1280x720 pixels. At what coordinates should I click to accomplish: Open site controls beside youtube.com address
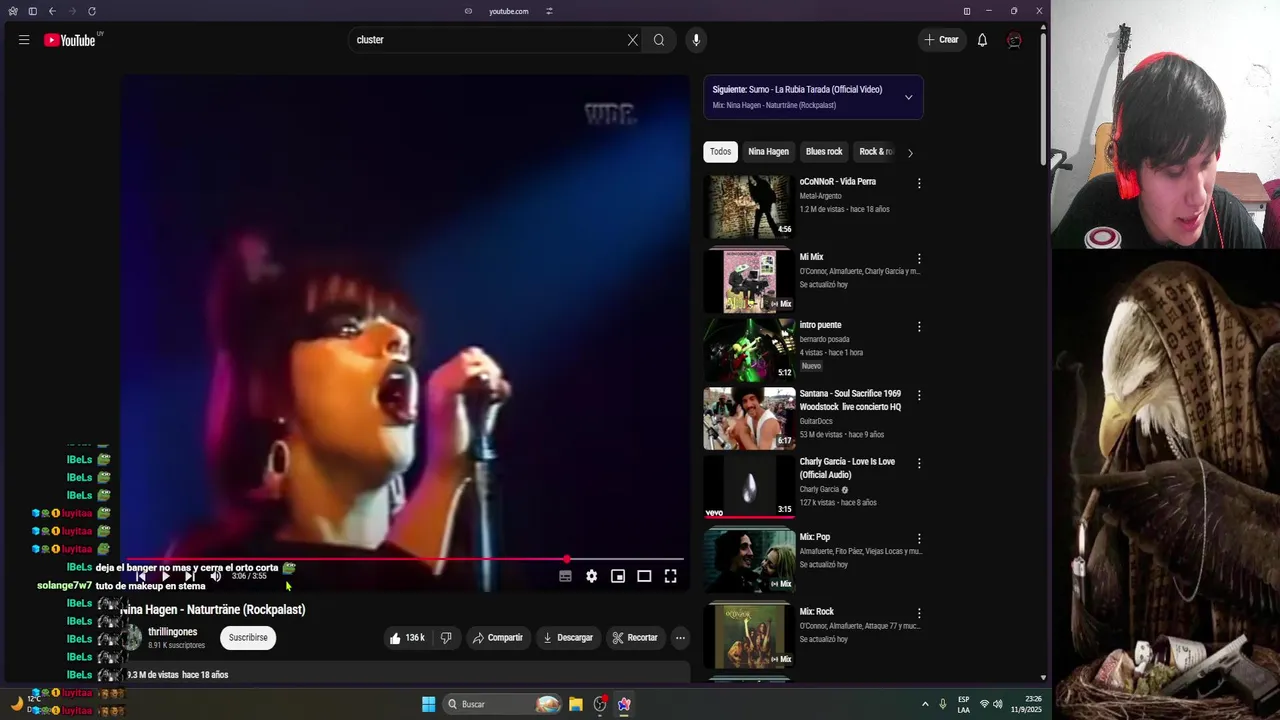tap(549, 11)
